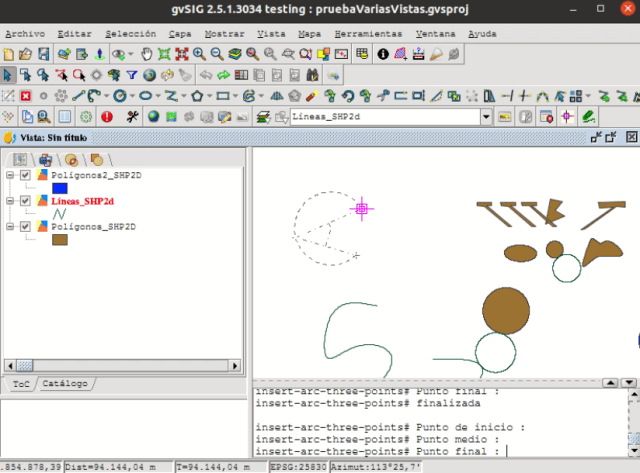Click the blue Polígonos2_SHP2D symbol swatch
640x473 pixels.
coord(59,187)
